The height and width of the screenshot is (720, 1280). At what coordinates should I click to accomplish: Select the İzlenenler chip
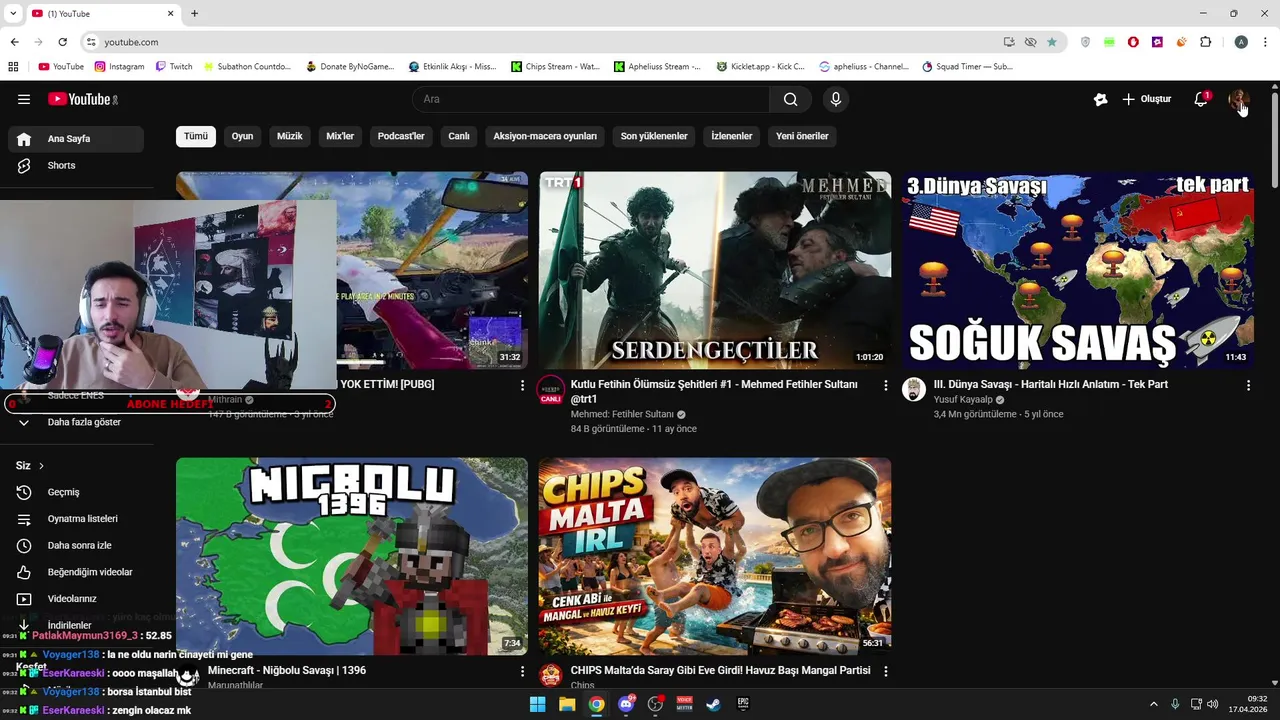coord(732,136)
